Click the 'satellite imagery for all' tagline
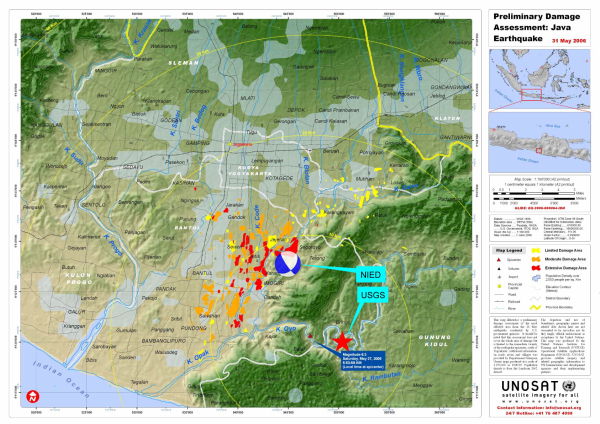This screenshot has height=424, width=600. click(x=540, y=395)
